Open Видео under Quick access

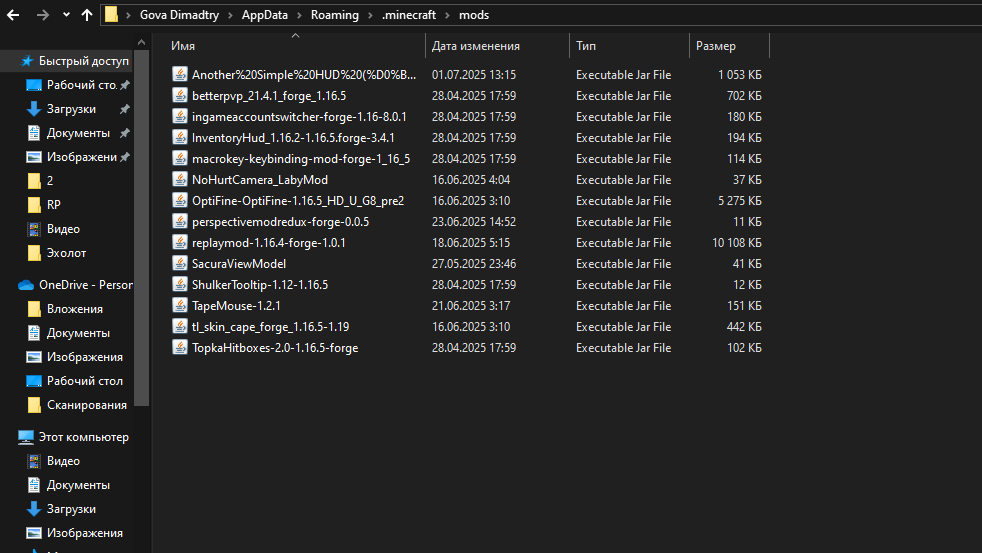(63, 229)
